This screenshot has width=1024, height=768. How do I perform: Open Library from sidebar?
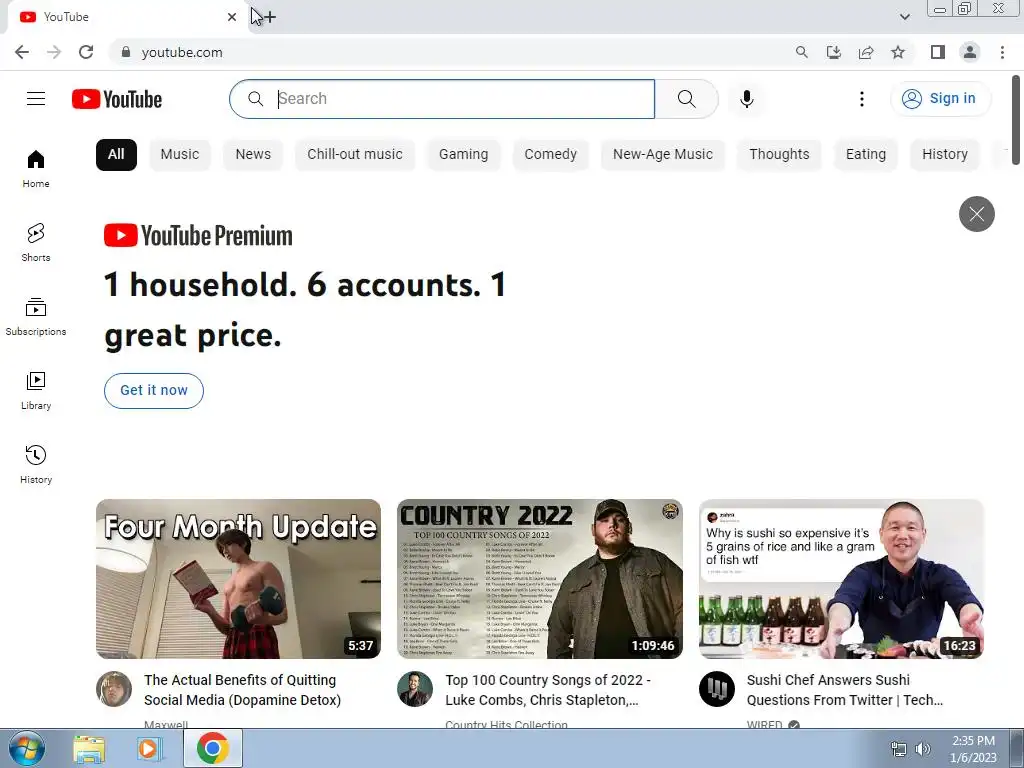[x=36, y=391]
